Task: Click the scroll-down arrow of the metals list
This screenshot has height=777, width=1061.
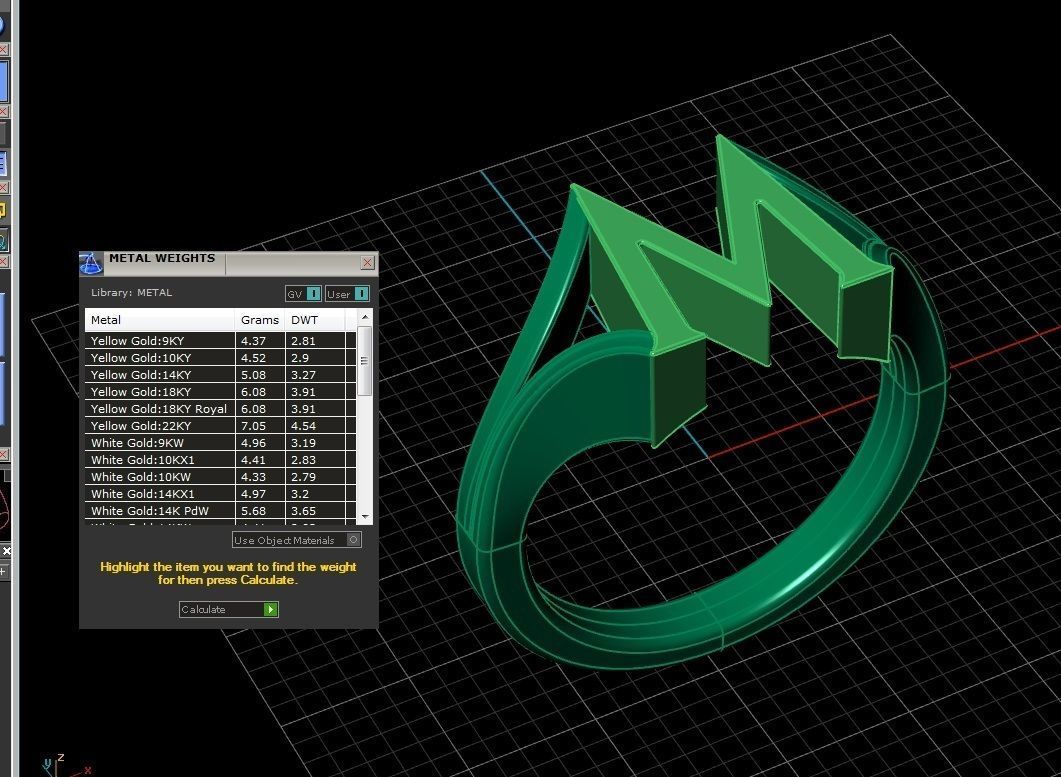Action: point(365,516)
